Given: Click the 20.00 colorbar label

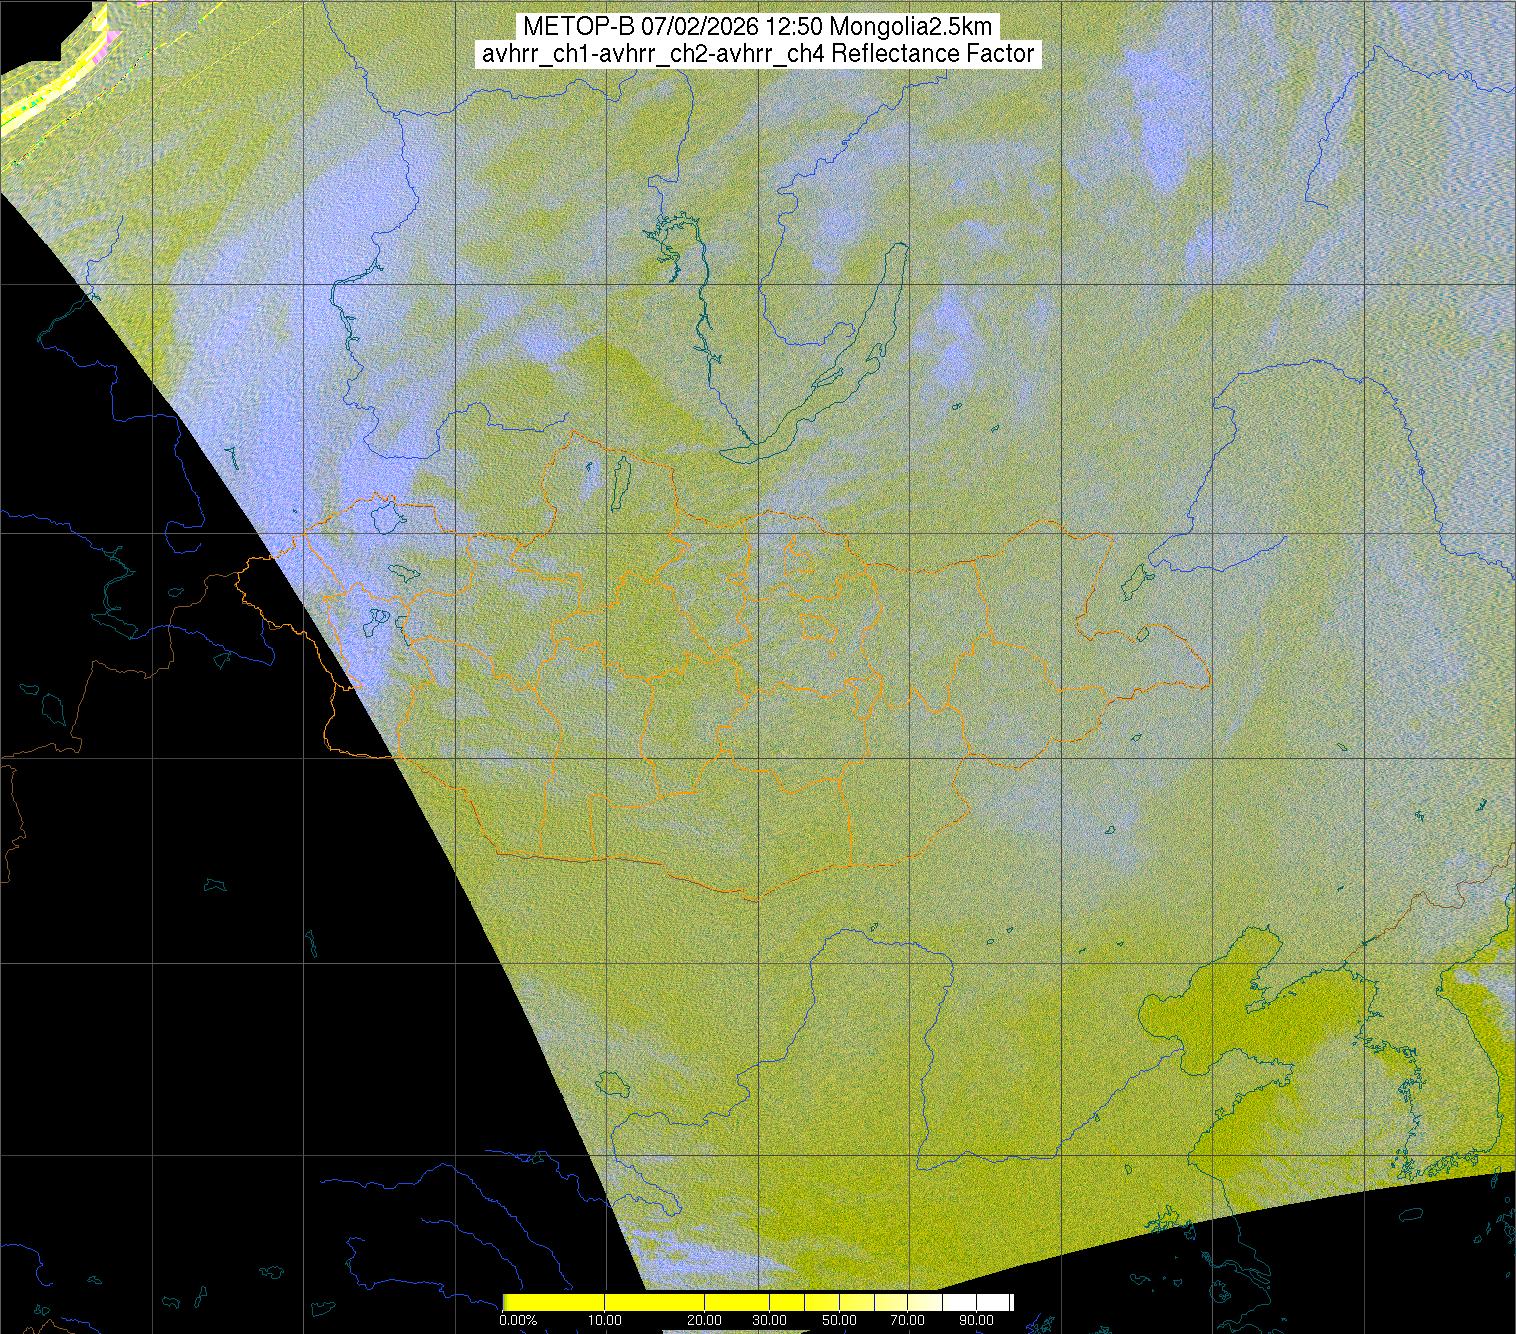Looking at the screenshot, I should pos(705,1321).
